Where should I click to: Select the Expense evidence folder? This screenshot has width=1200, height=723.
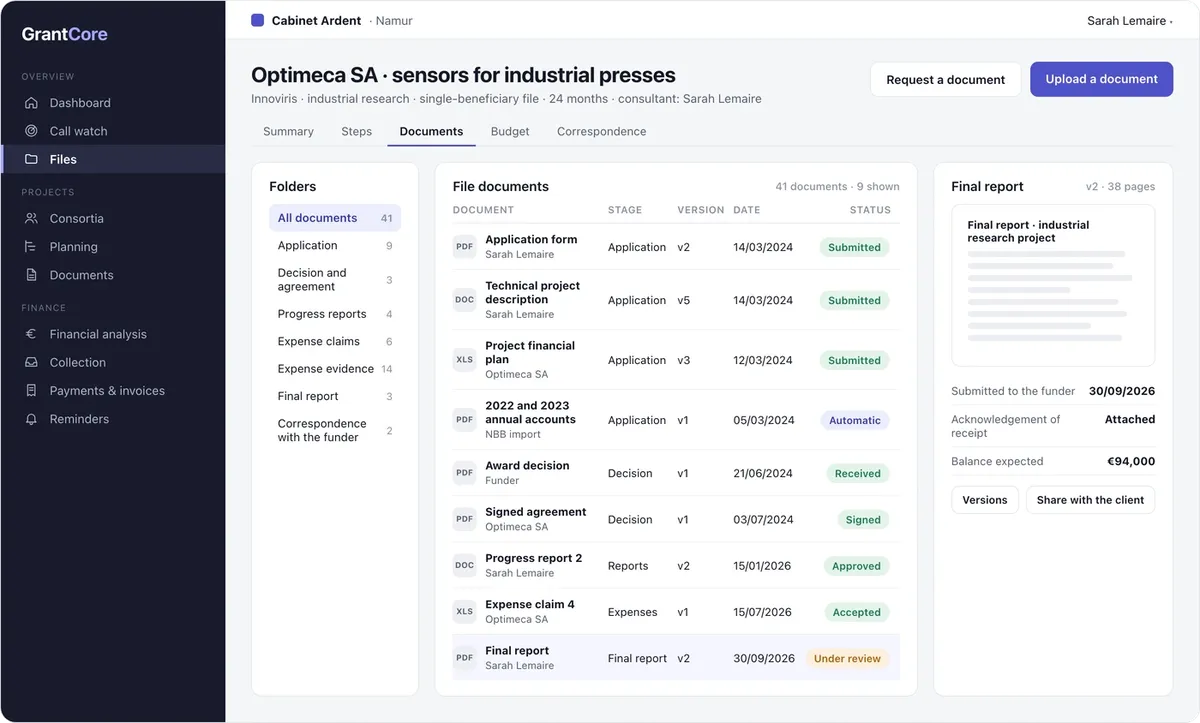click(335, 369)
